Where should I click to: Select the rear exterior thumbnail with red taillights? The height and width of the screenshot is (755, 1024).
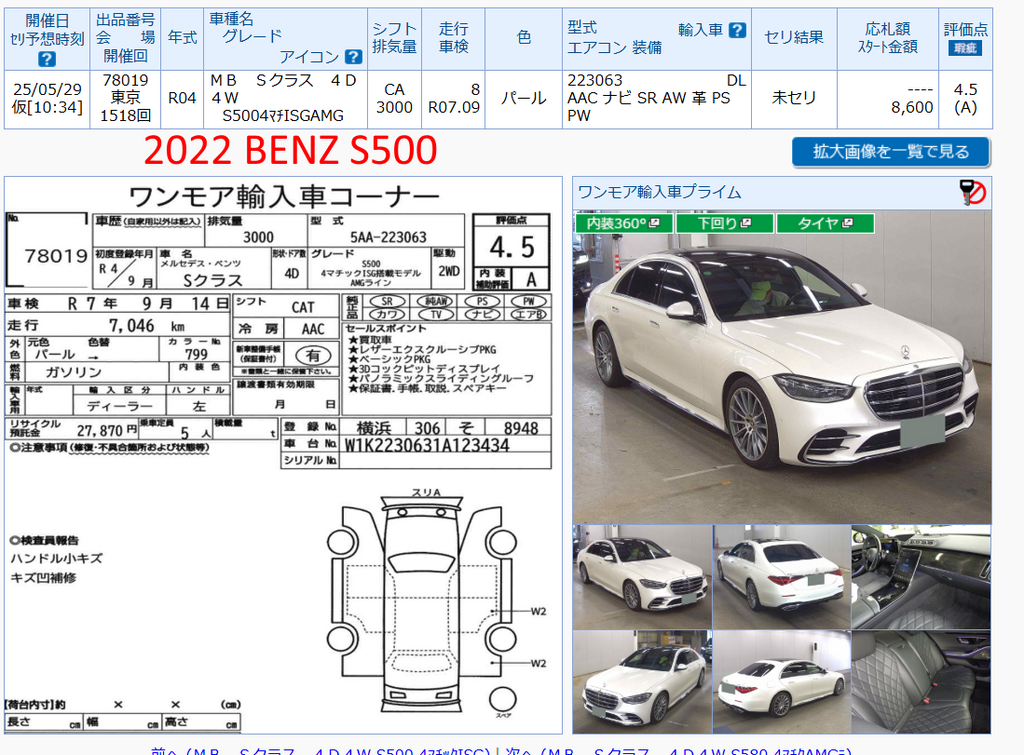point(782,577)
